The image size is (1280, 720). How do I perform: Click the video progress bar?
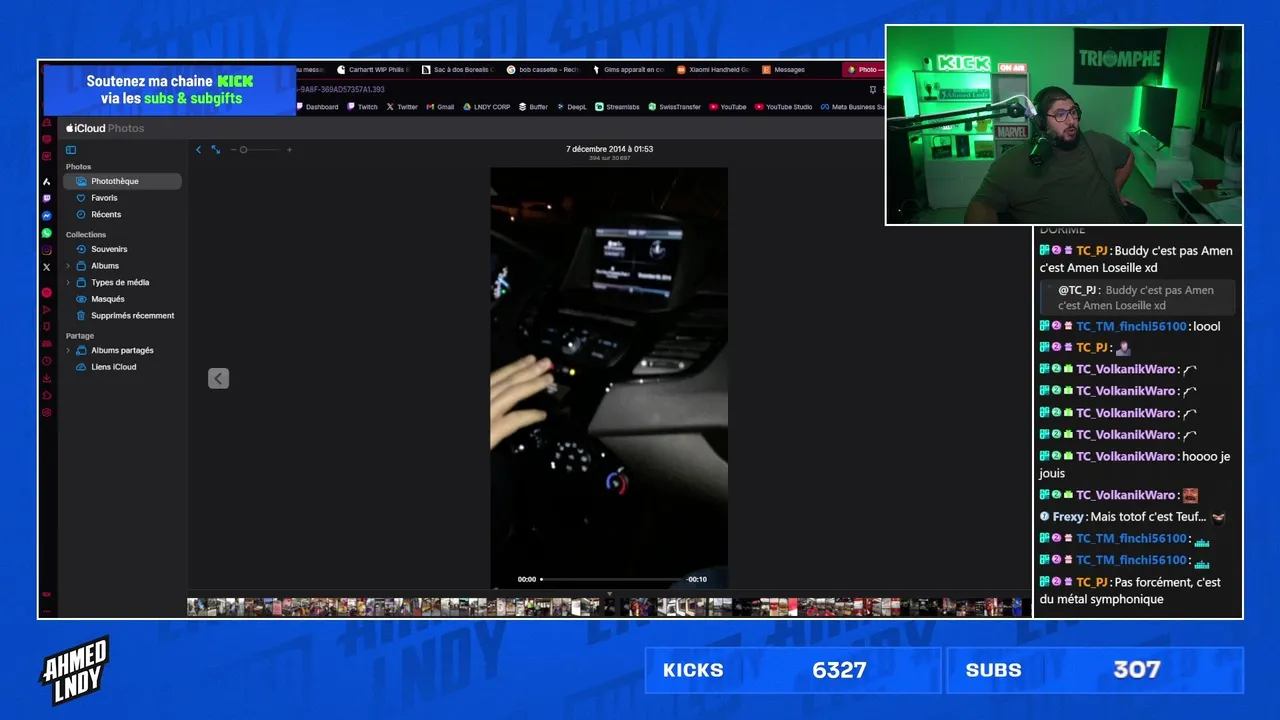click(612, 579)
